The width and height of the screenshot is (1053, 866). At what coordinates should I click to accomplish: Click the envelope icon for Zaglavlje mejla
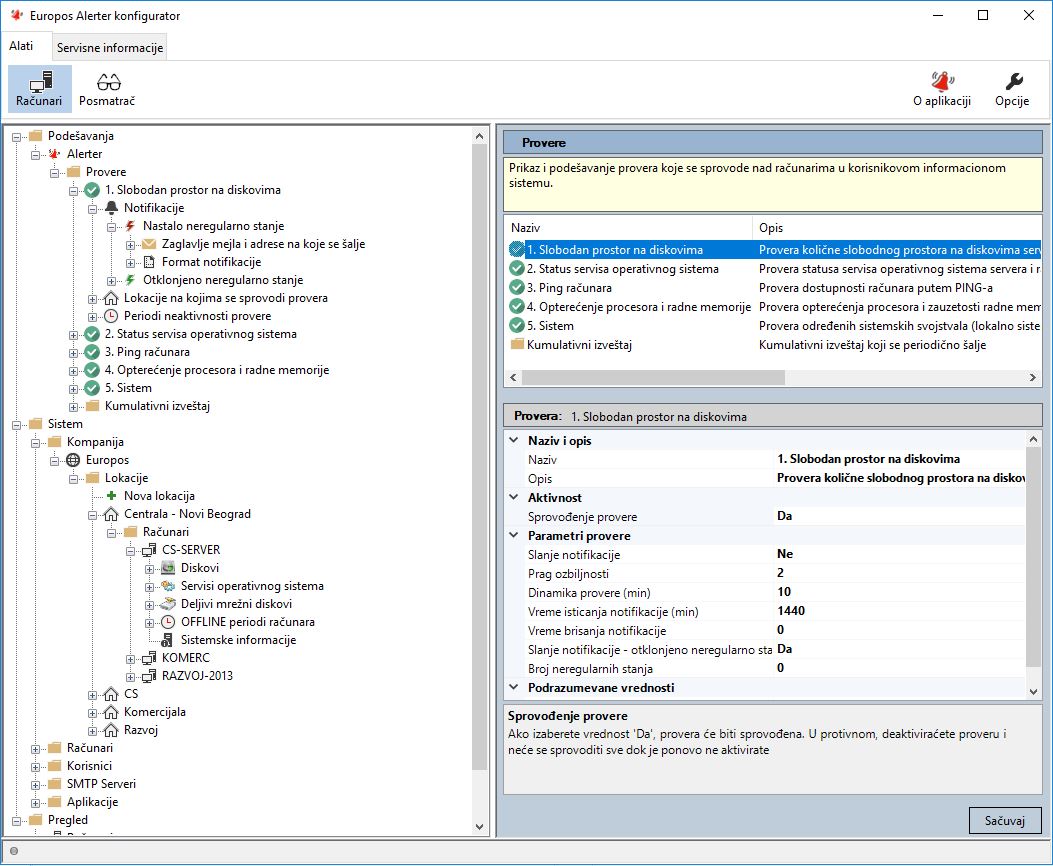(149, 244)
